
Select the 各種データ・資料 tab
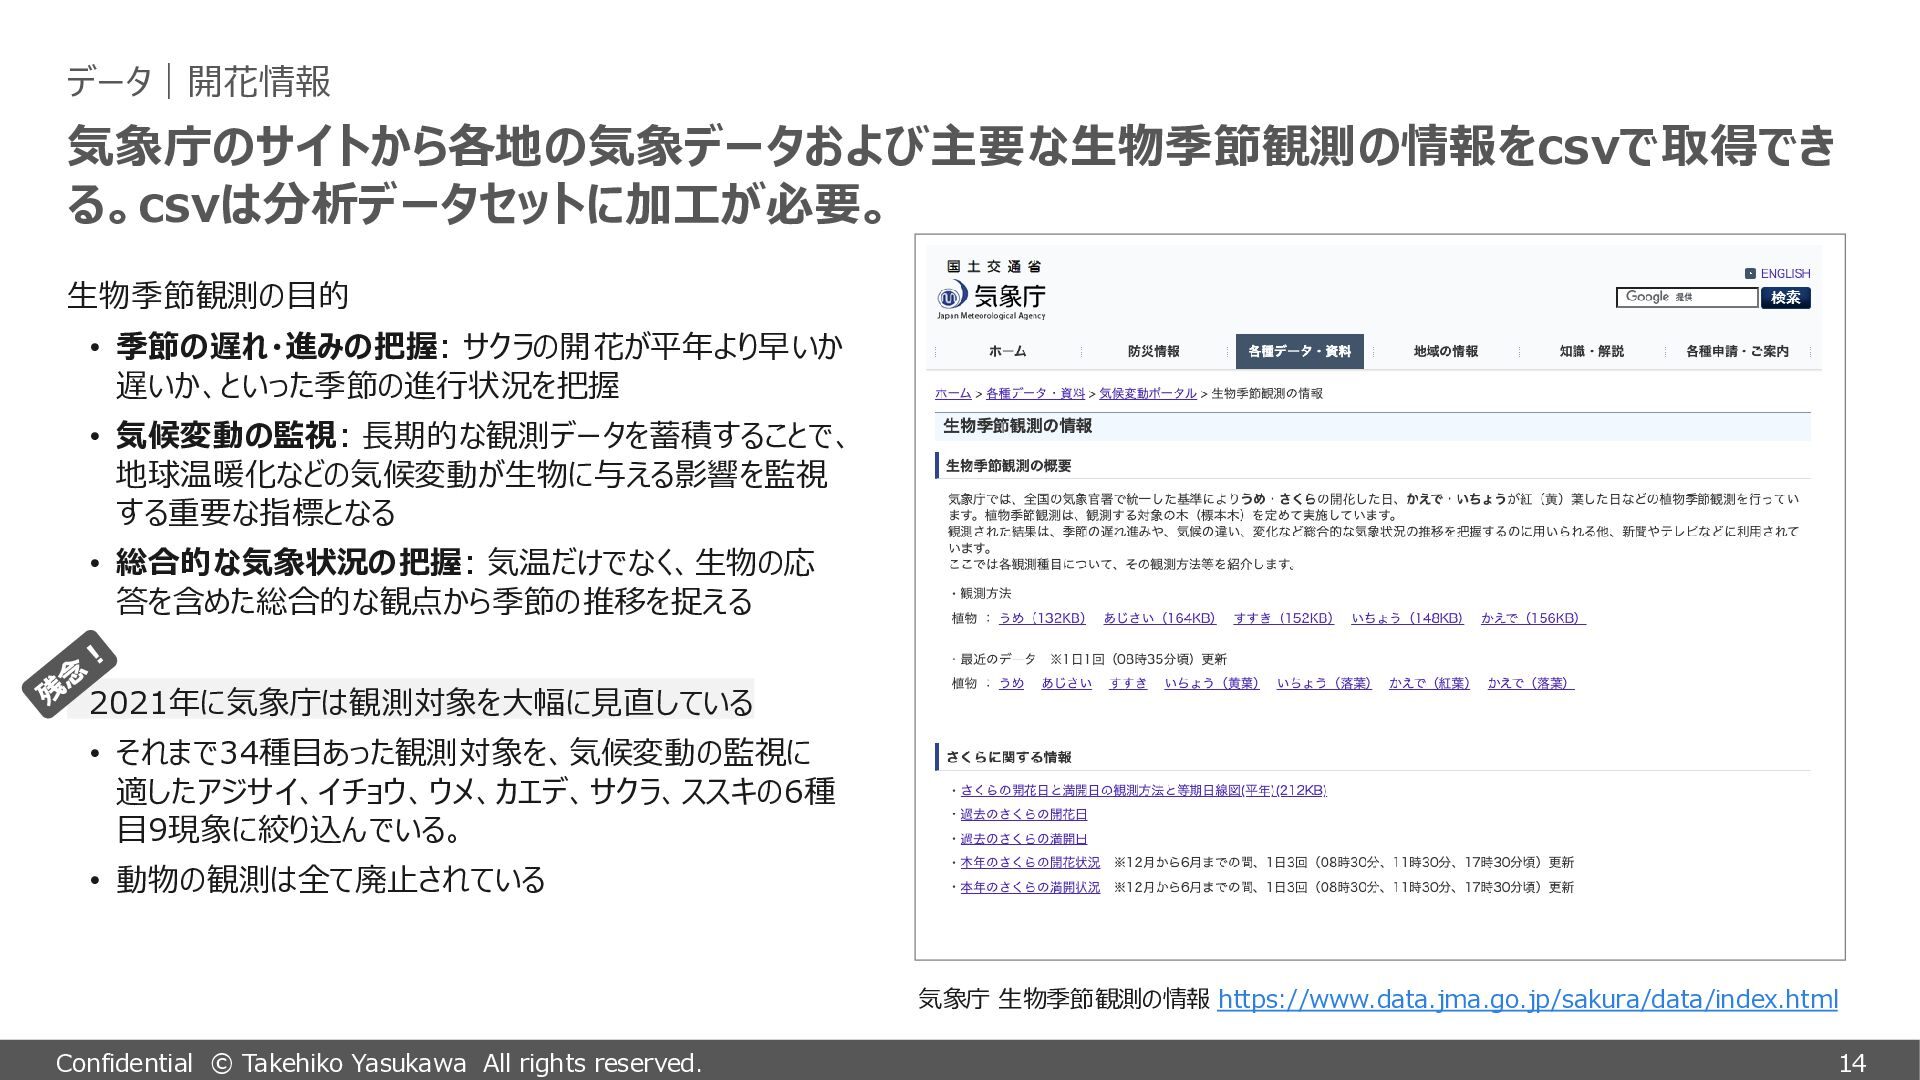(x=1299, y=351)
